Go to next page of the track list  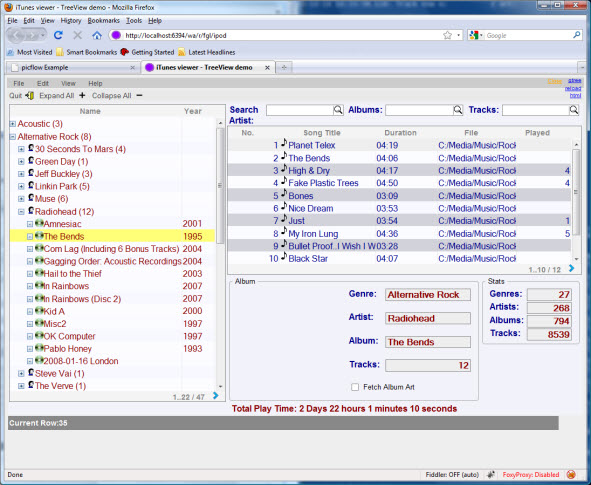pos(571,268)
